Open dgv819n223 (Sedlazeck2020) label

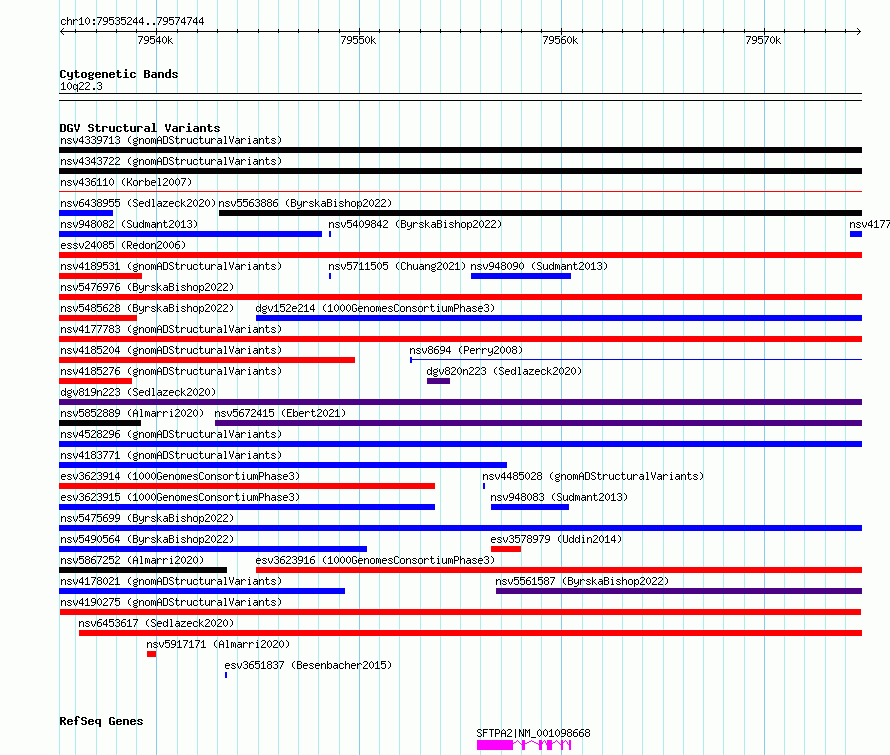[138, 392]
